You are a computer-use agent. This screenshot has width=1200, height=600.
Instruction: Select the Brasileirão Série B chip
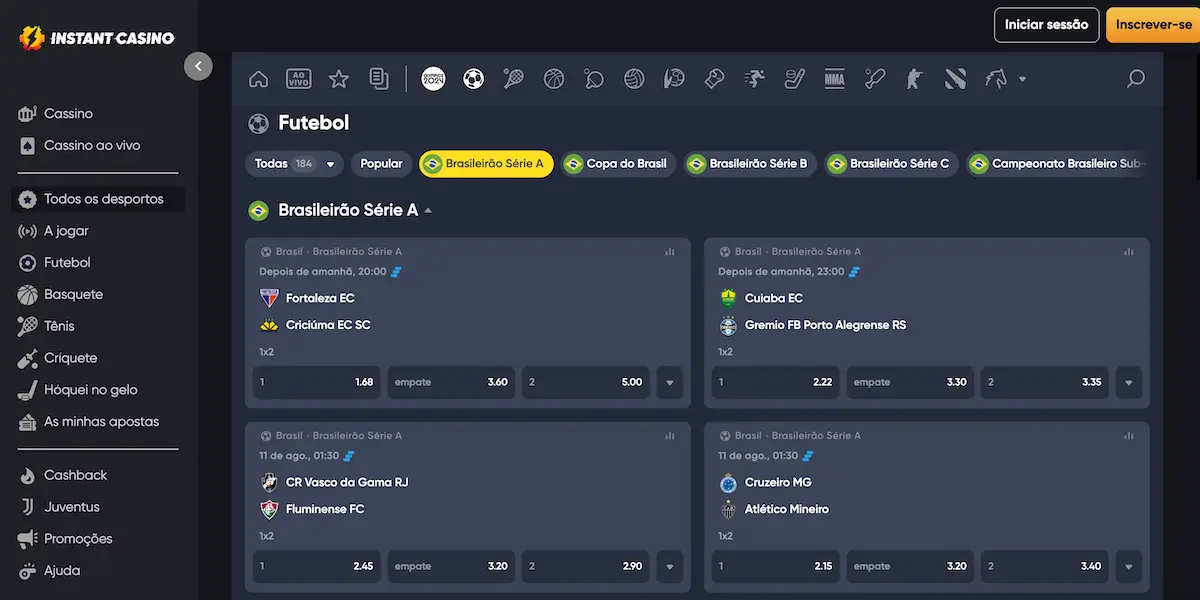(x=751, y=164)
